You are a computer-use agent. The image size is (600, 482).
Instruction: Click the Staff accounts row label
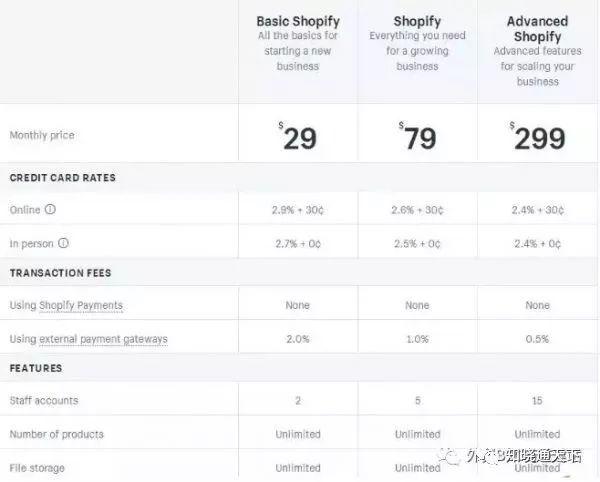pyautogui.click(x=44, y=401)
